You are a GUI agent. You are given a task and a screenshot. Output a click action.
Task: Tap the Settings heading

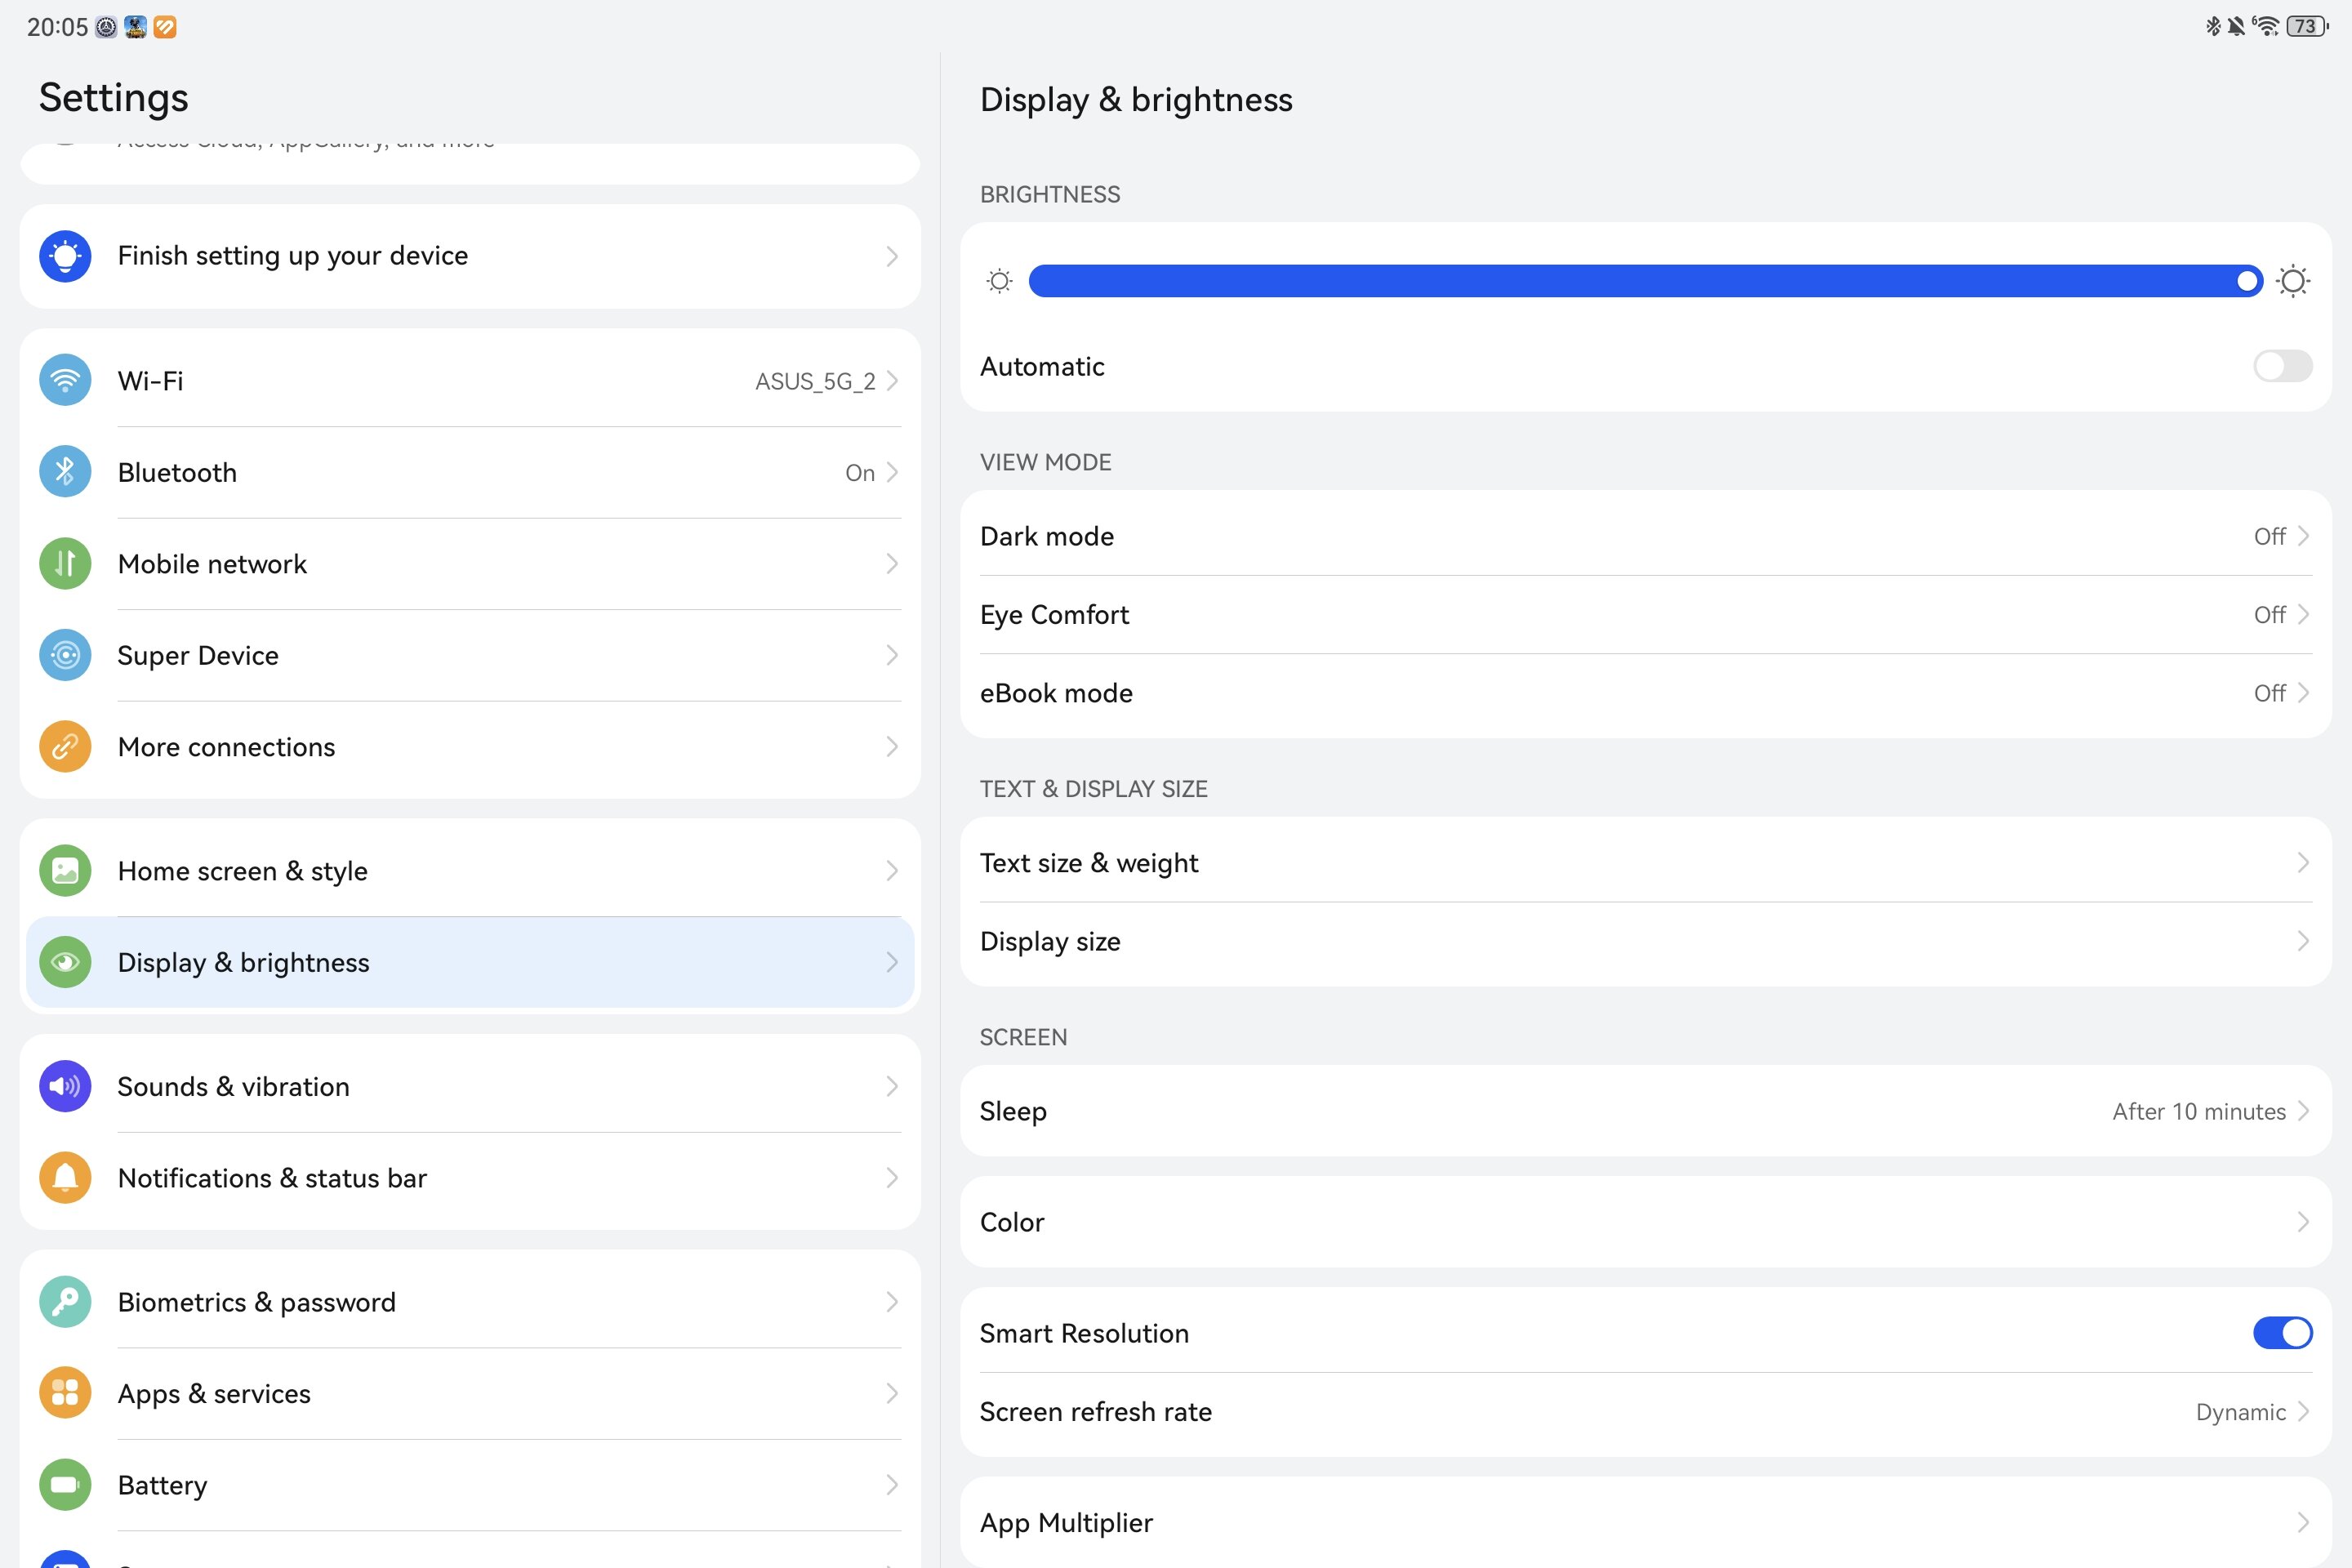click(114, 98)
